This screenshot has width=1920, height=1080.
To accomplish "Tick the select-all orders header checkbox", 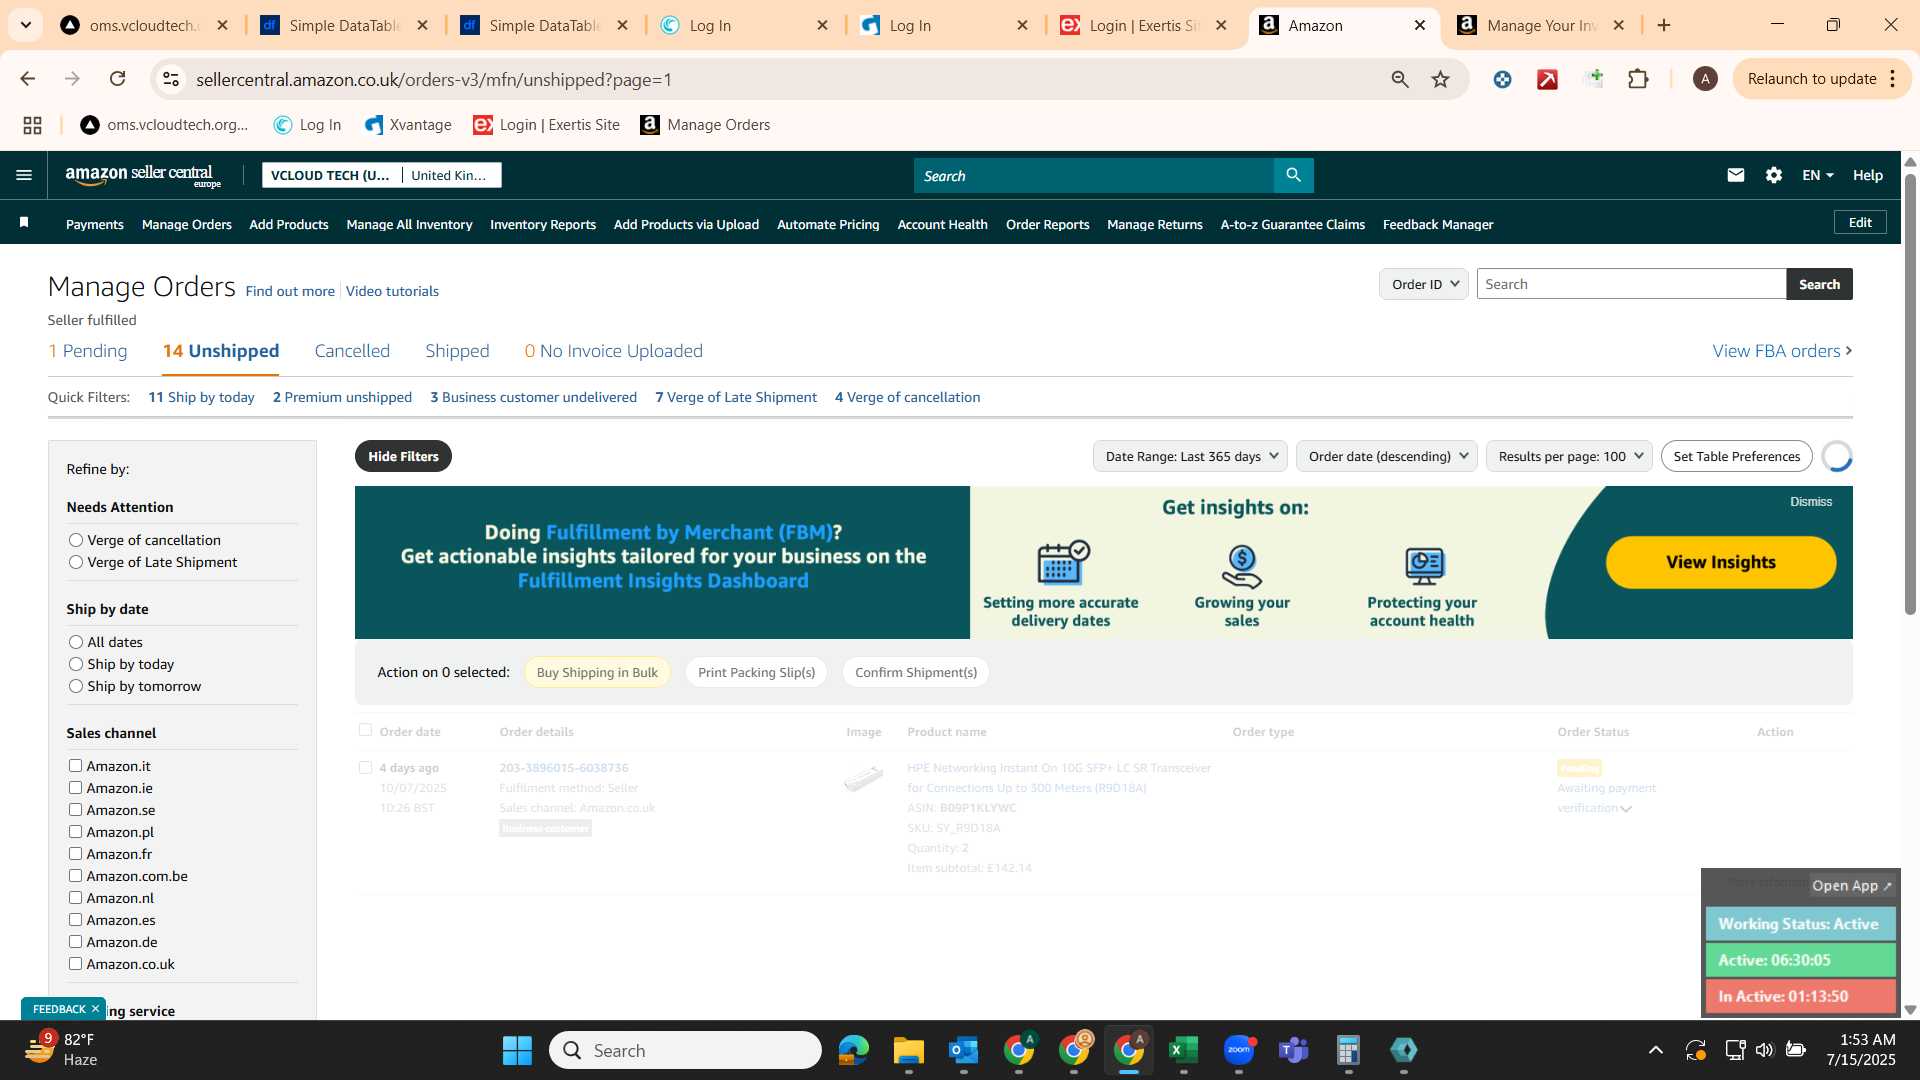I will coord(365,730).
